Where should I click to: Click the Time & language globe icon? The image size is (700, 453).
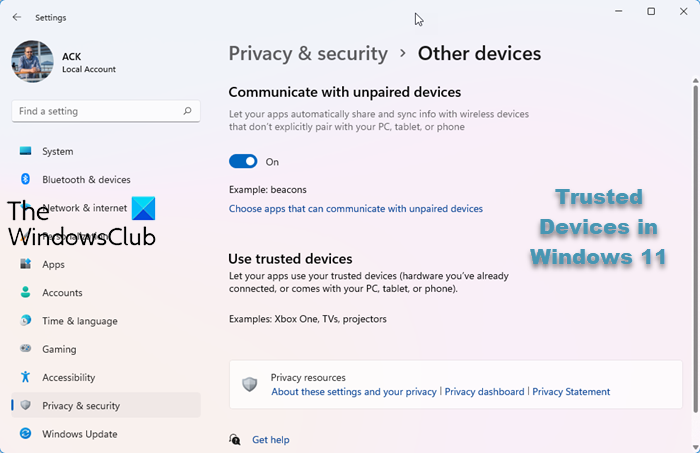coord(25,321)
